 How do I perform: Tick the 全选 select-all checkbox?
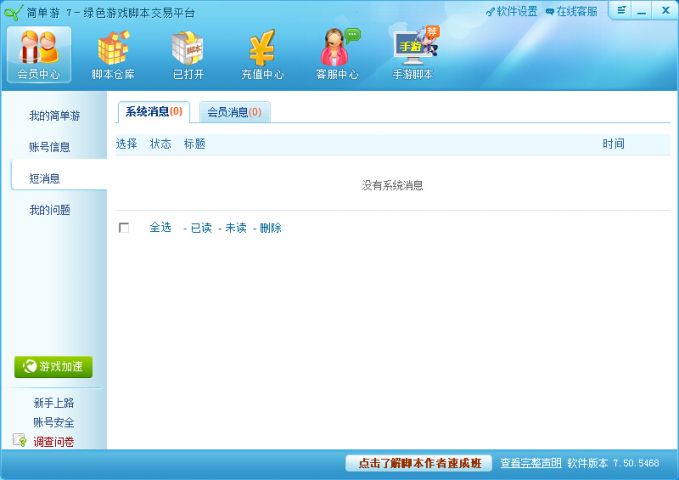point(124,228)
